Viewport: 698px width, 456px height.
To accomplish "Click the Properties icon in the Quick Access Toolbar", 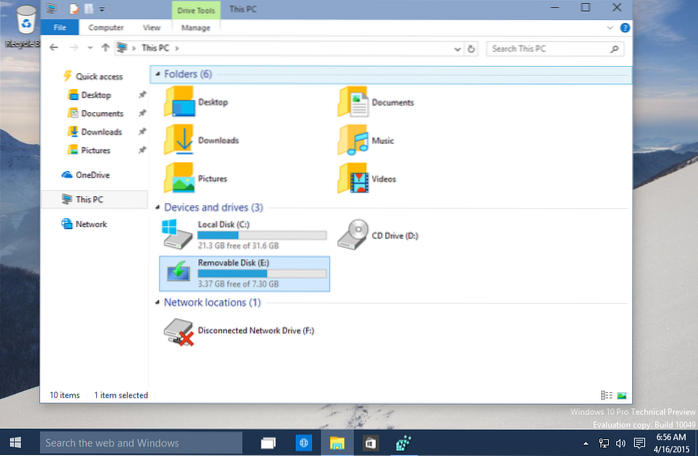I will click(x=74, y=8).
